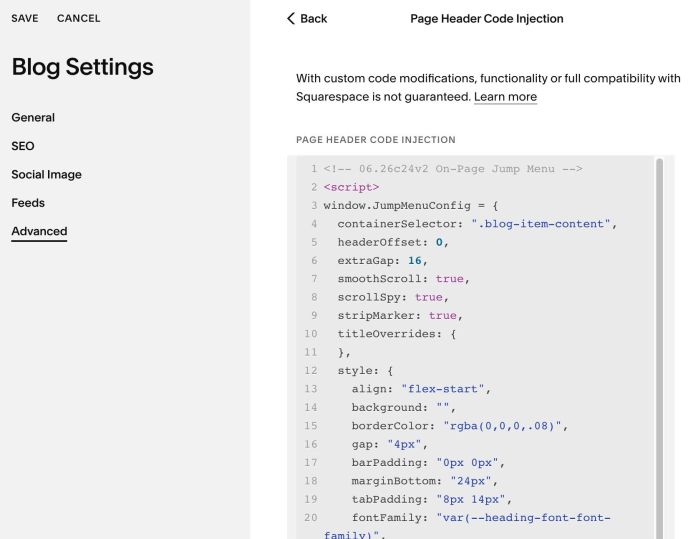
Task: Select the Feeds settings item
Action: pos(28,203)
